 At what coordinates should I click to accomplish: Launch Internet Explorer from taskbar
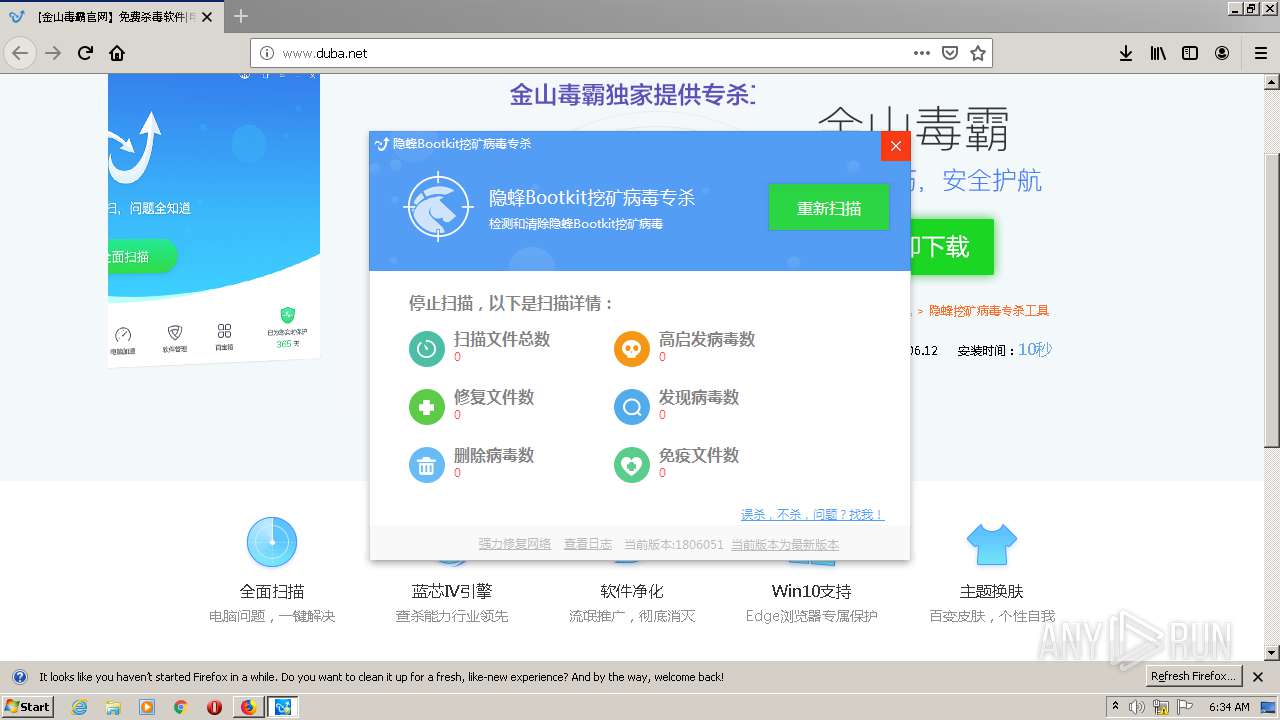[79, 707]
